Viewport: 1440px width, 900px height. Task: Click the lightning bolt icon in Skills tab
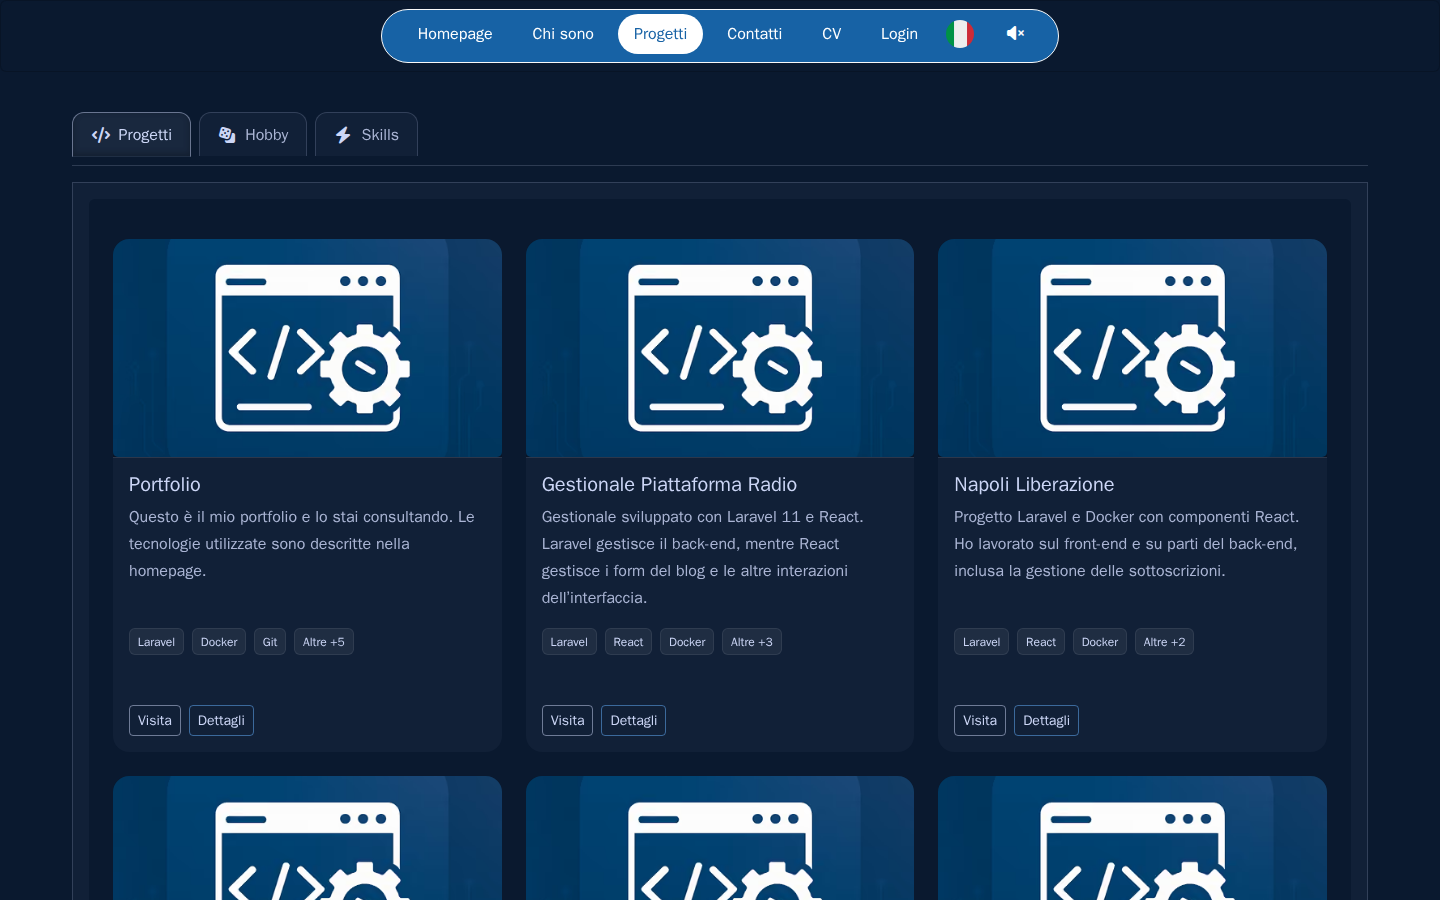343,135
